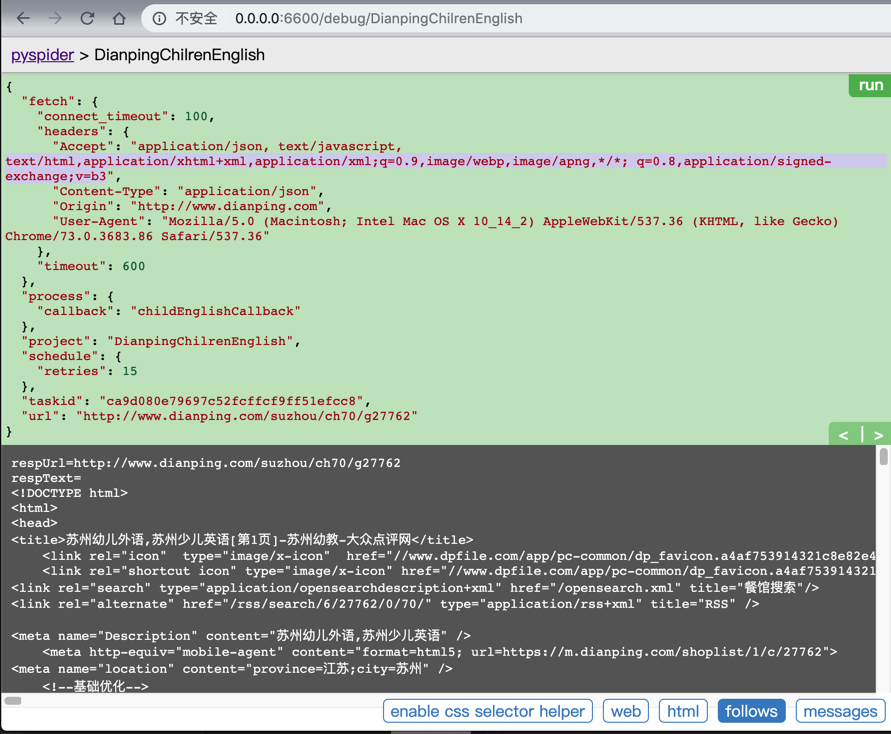This screenshot has height=734, width=891.
Task: Click the connect_timeout value 100
Action: 196,116
